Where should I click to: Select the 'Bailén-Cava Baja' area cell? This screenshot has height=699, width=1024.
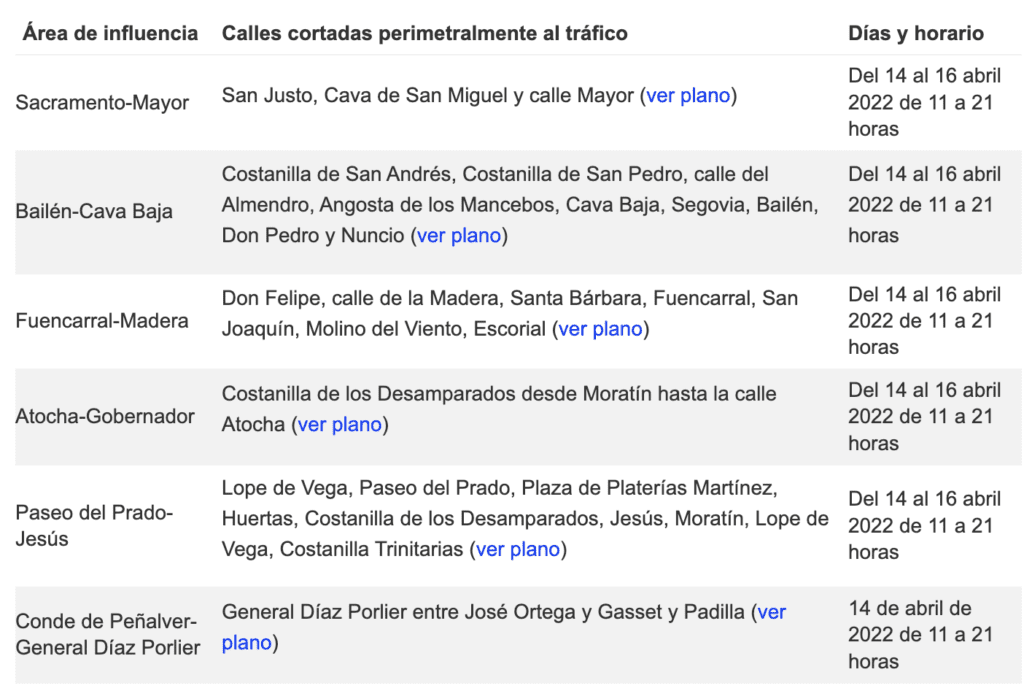click(x=94, y=211)
